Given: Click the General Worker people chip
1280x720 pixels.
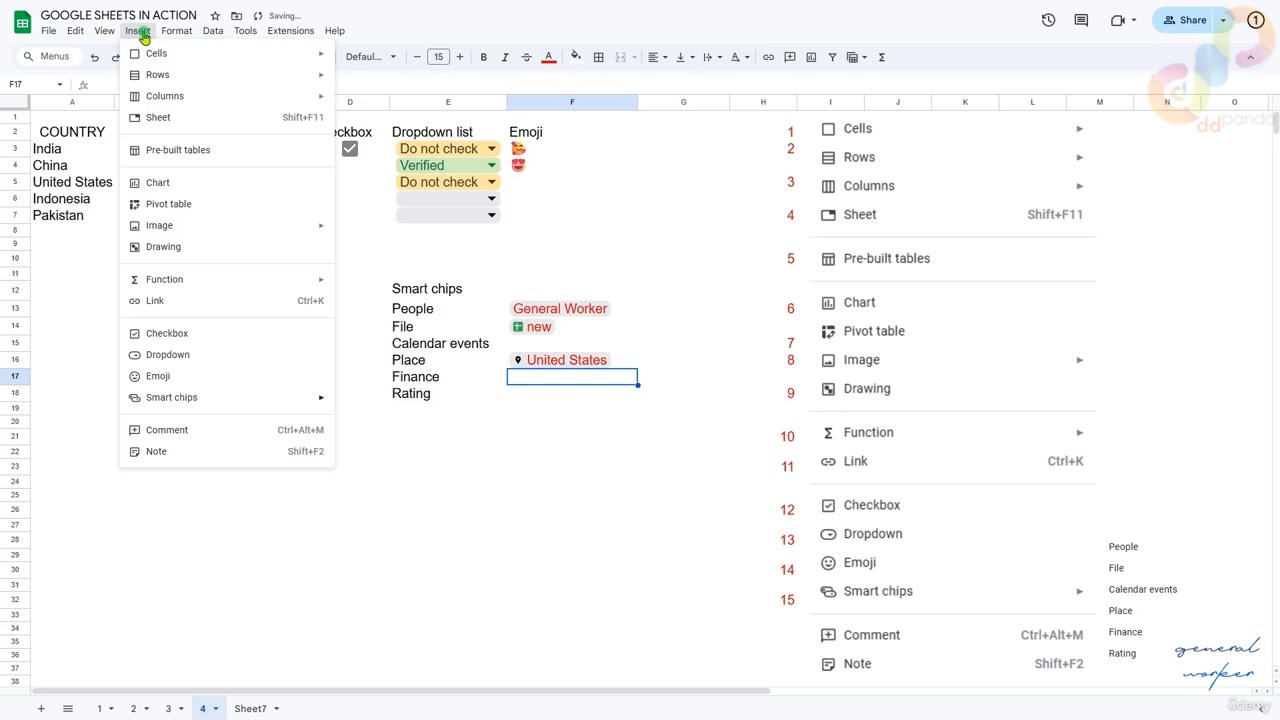Looking at the screenshot, I should (x=560, y=309).
